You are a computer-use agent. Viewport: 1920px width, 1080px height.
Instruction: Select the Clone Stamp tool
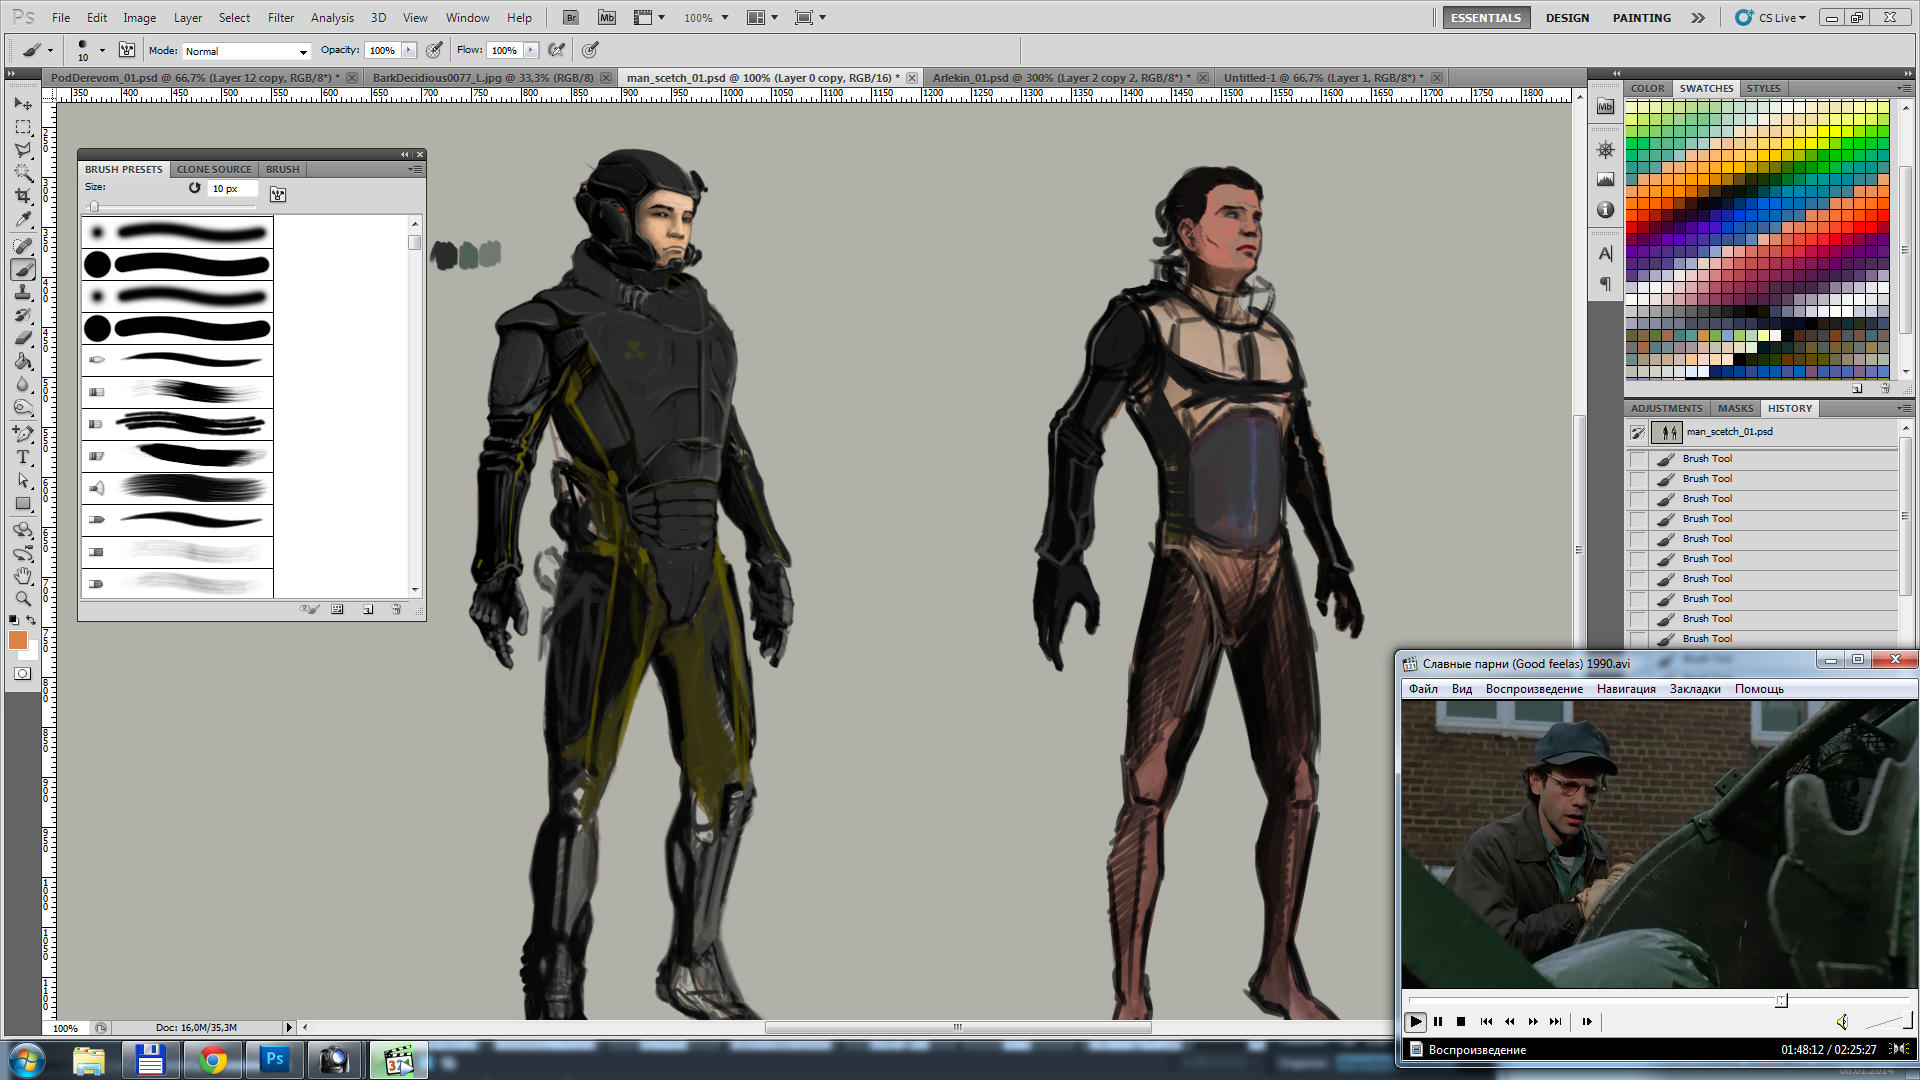click(x=23, y=292)
